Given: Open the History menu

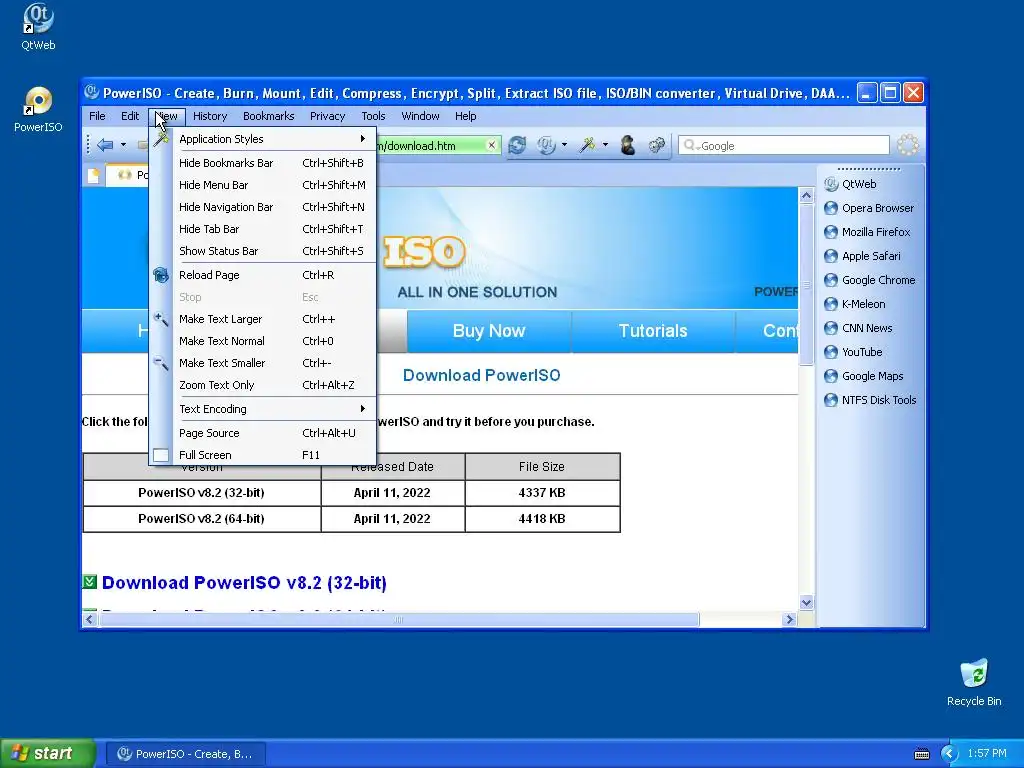Looking at the screenshot, I should (210, 116).
